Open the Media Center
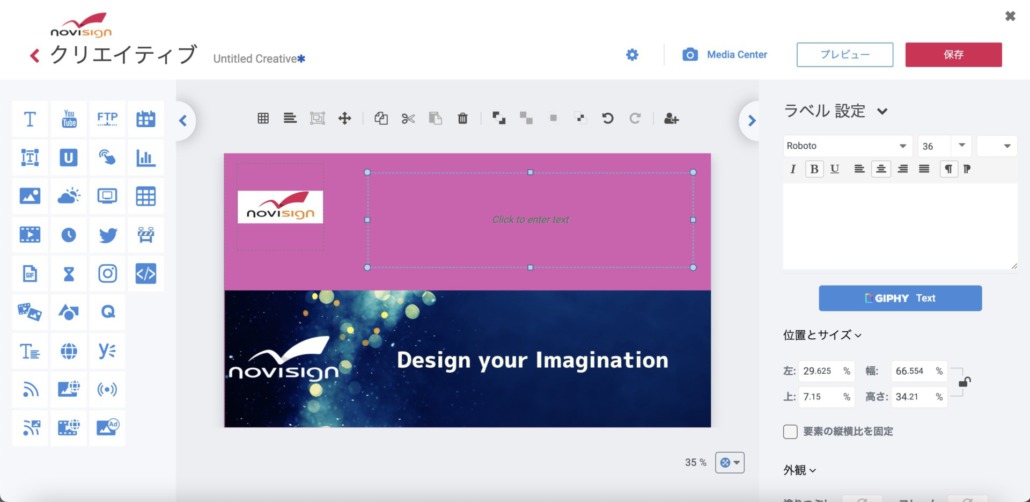This screenshot has width=1030, height=502. click(725, 55)
